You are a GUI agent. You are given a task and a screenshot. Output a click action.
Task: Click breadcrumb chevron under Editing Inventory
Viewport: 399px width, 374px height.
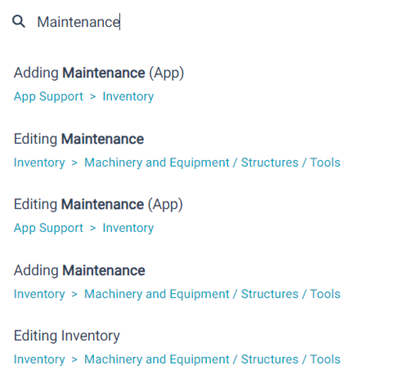[x=74, y=360]
